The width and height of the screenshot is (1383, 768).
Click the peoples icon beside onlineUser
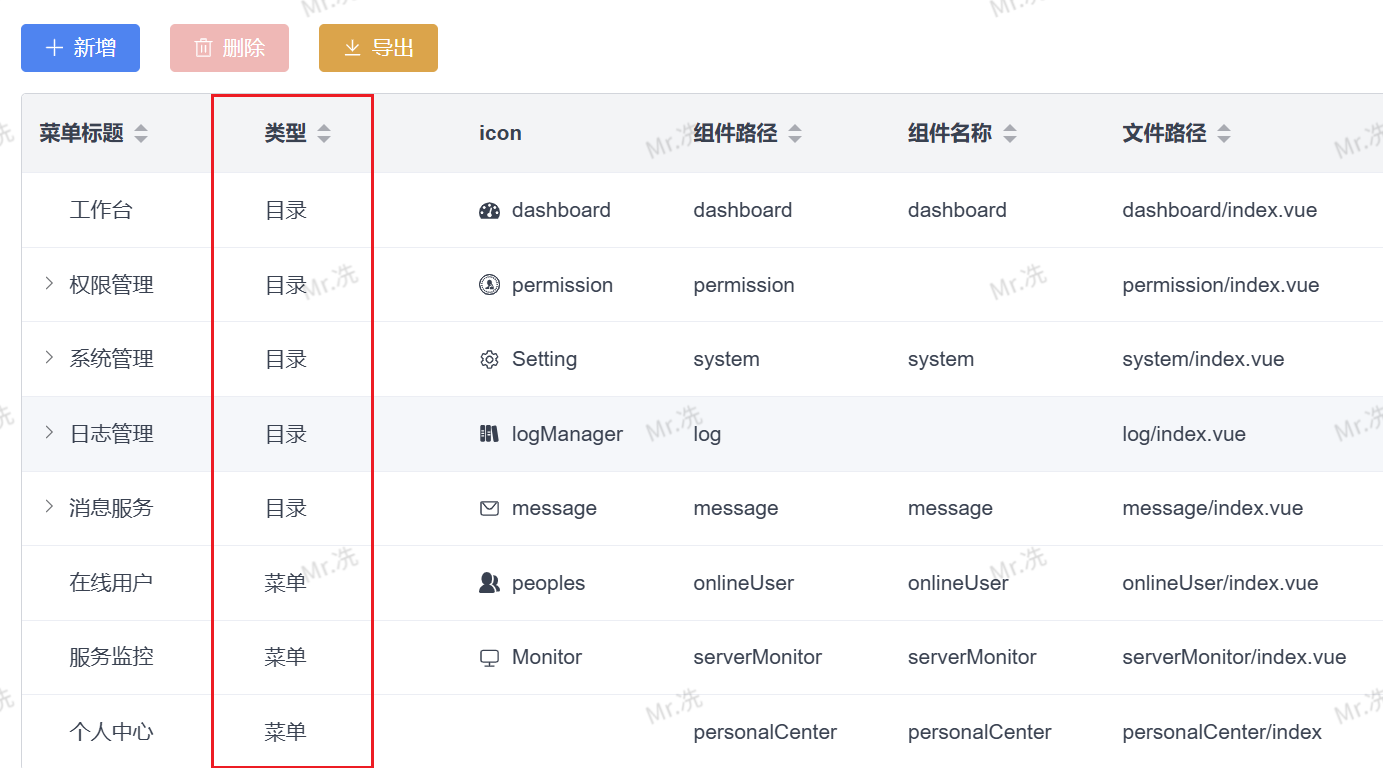tap(489, 582)
